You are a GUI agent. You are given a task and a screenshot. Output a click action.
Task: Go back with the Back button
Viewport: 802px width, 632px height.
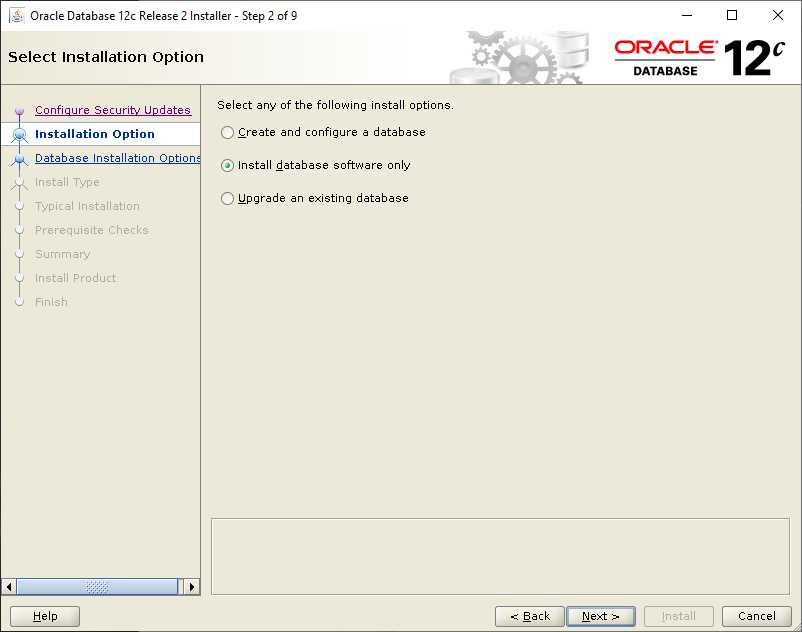(530, 616)
